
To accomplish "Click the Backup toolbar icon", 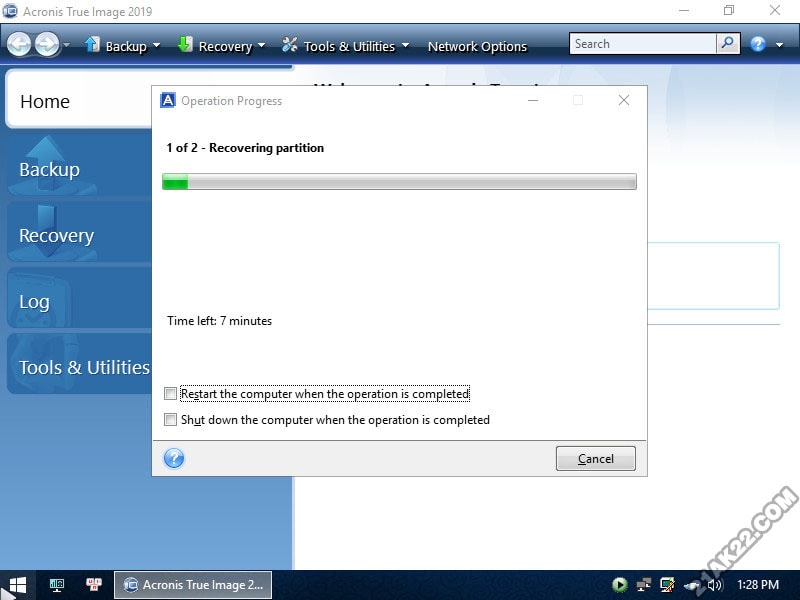I will [92, 44].
